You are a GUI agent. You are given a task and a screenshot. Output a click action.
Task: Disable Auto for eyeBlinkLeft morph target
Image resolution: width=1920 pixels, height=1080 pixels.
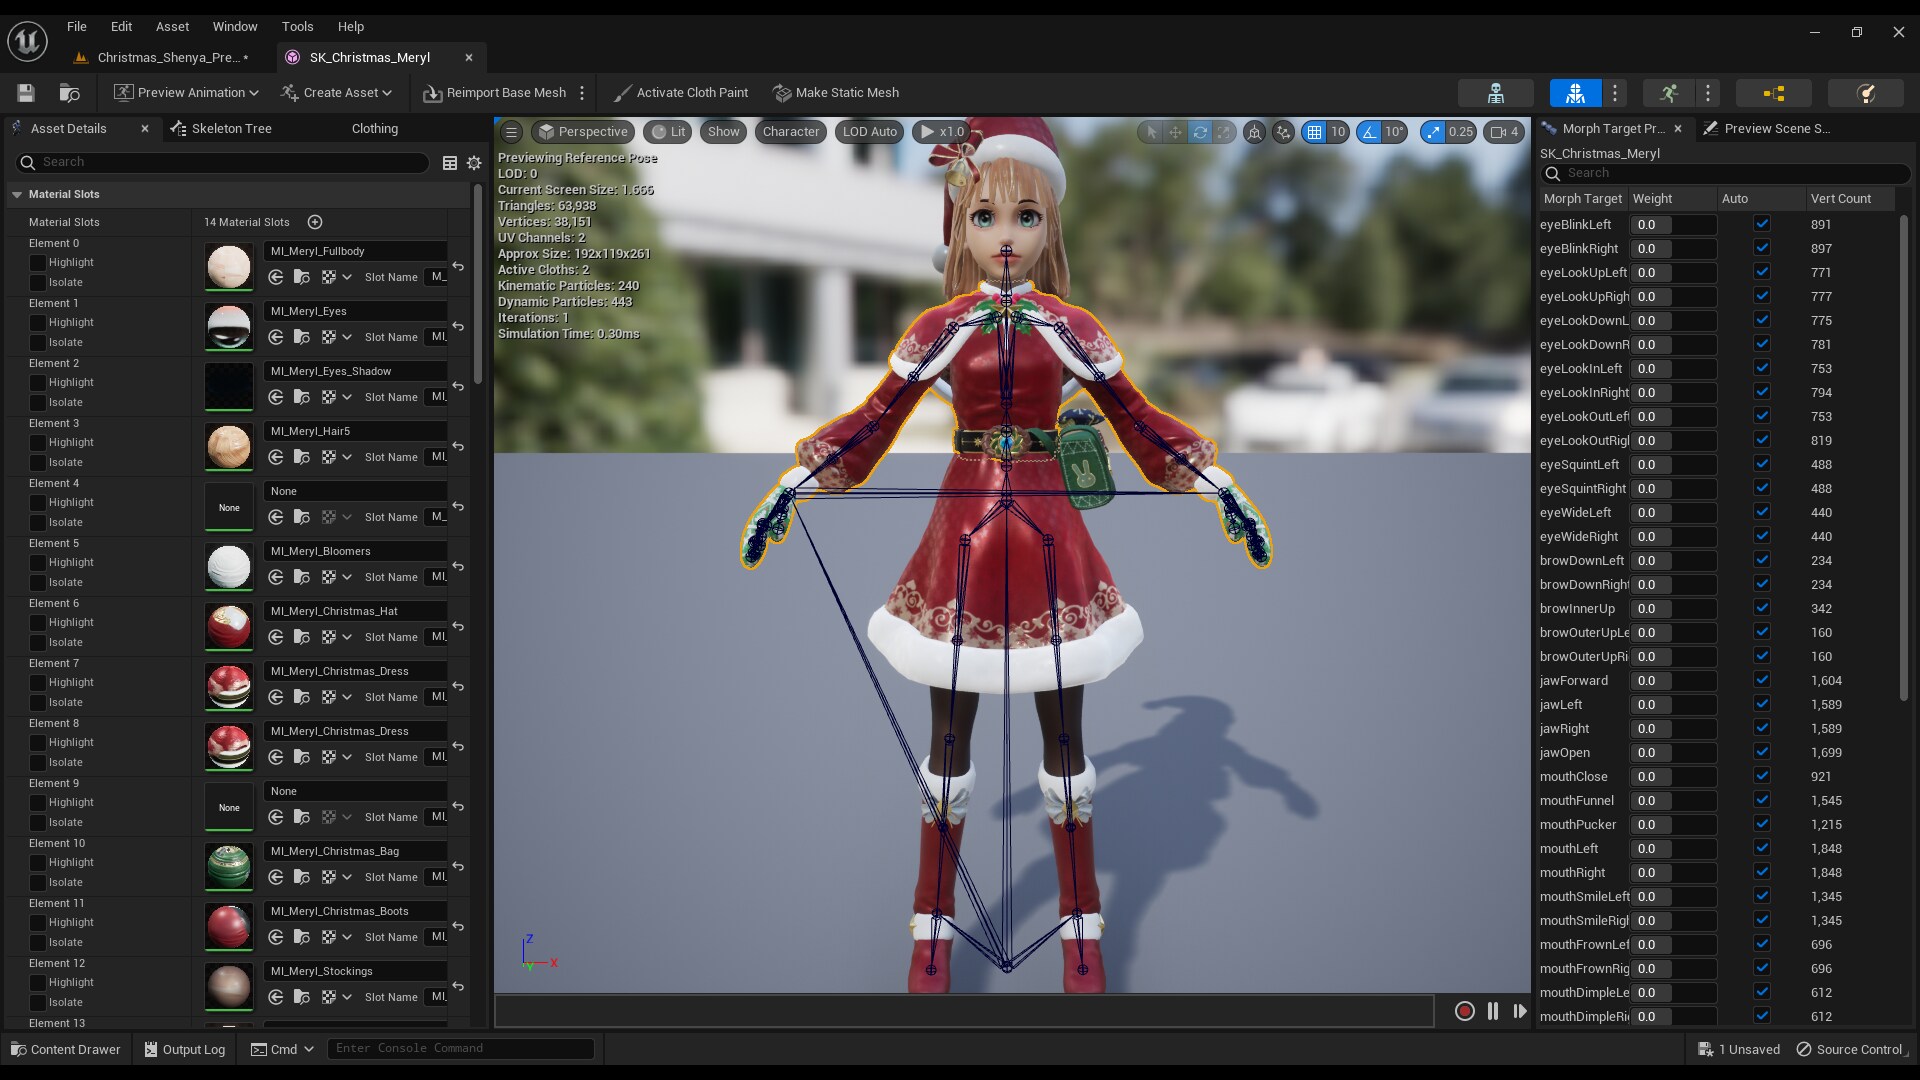pos(1762,224)
